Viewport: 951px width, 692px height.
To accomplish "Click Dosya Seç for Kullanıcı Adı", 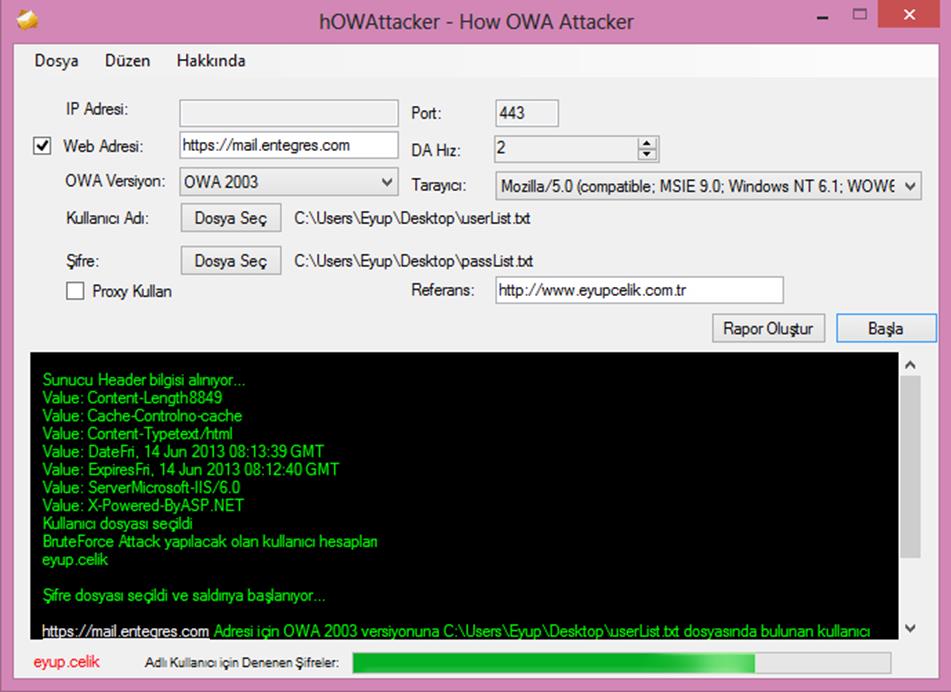I will coord(231,218).
